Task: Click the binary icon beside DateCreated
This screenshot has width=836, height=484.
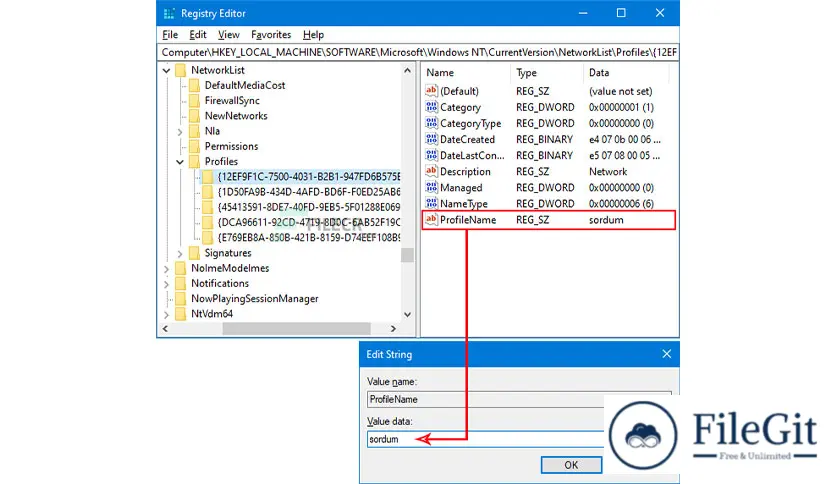Action: click(431, 139)
